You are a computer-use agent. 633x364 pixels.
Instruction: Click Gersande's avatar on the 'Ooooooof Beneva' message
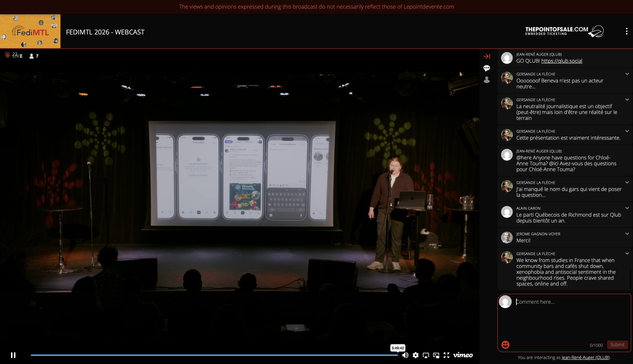coord(507,77)
